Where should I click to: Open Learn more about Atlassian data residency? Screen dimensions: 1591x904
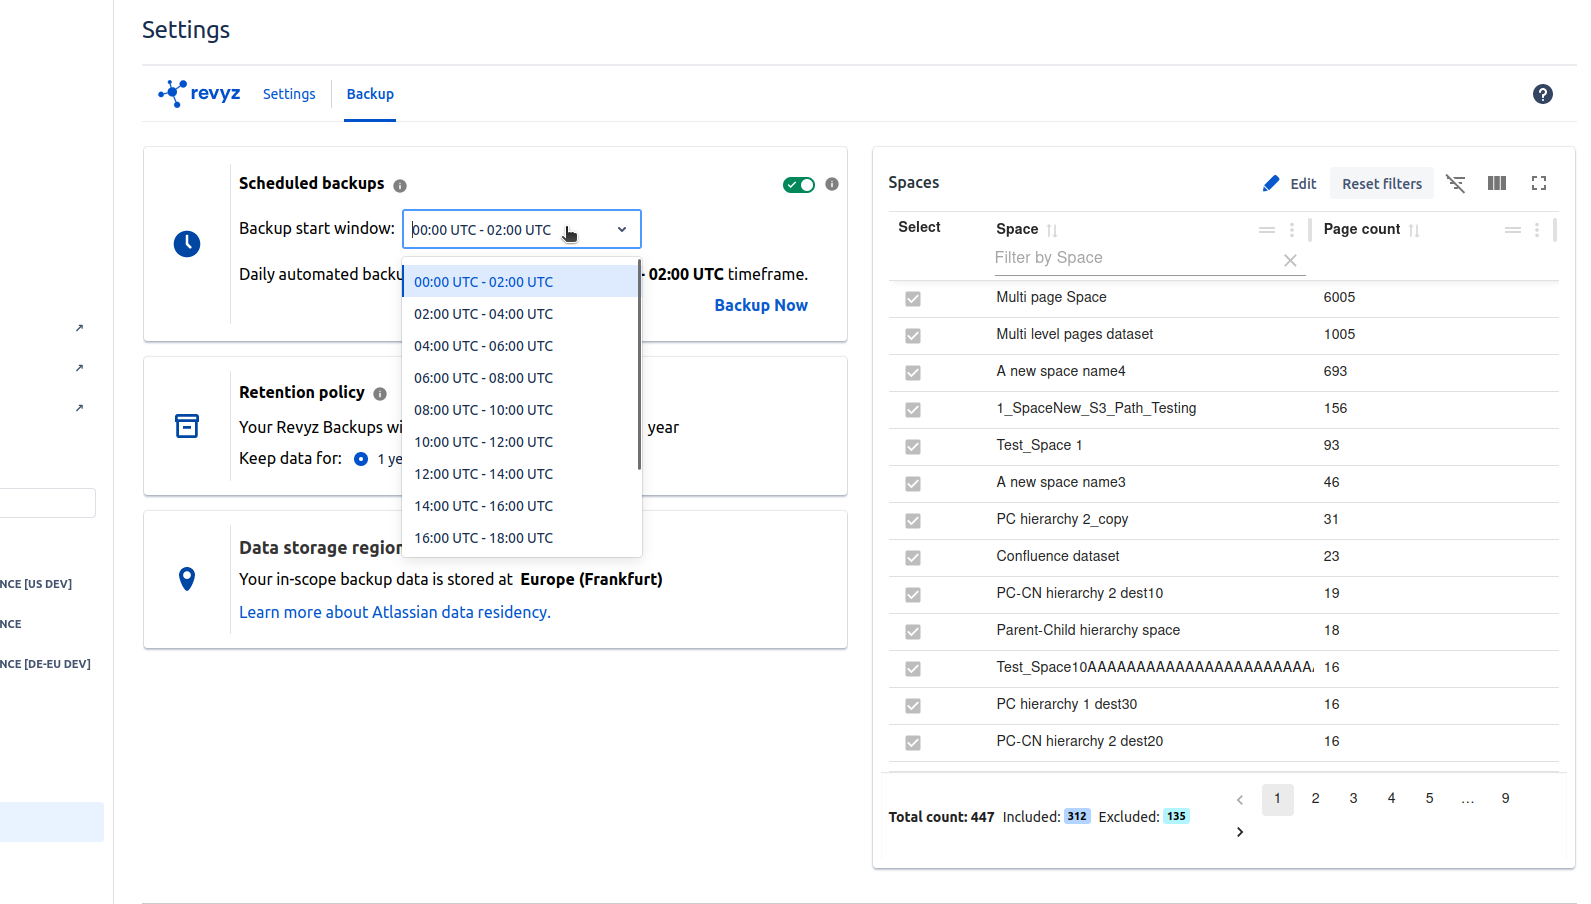tap(394, 612)
